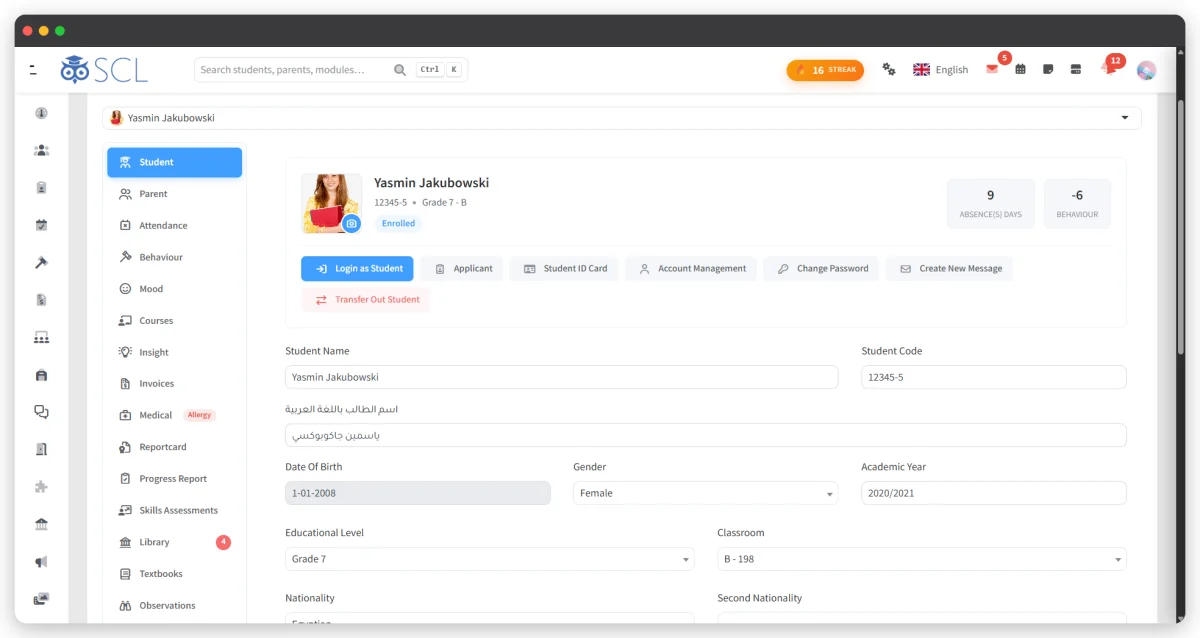Open the people group icon in left sidebar
Image resolution: width=1200 pixels, height=638 pixels.
click(x=41, y=150)
